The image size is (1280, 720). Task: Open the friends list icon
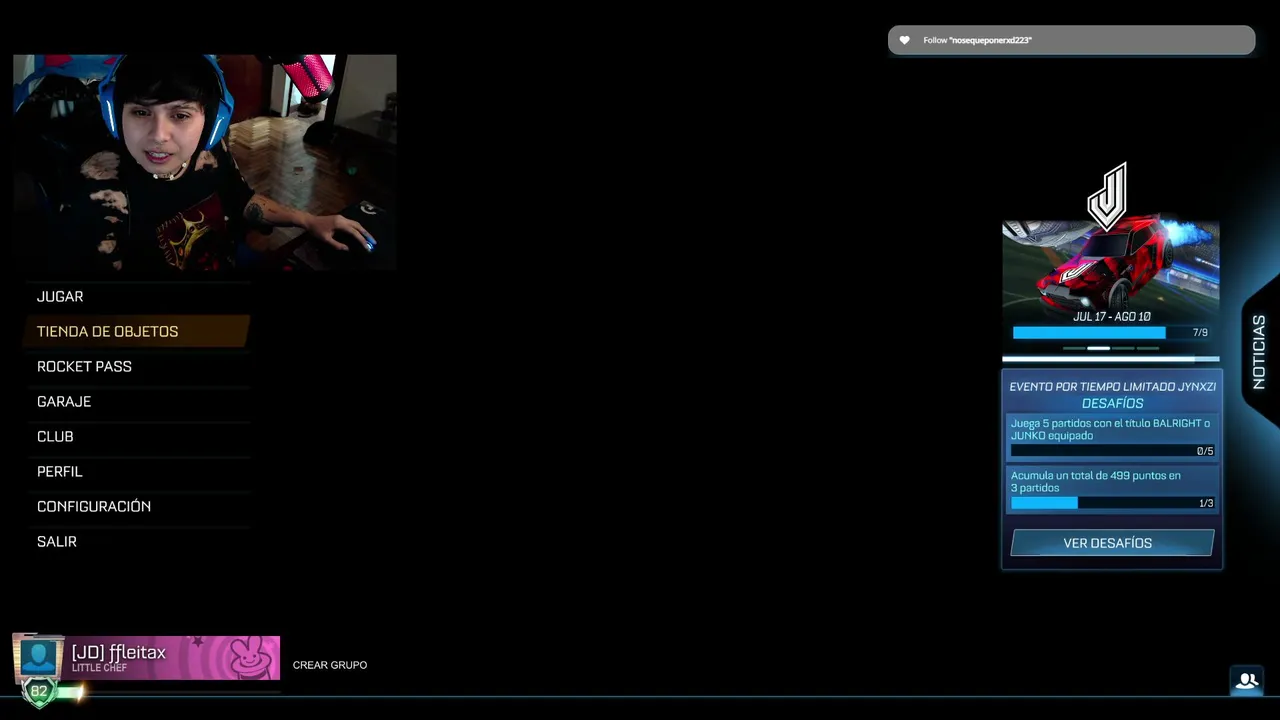(1246, 681)
